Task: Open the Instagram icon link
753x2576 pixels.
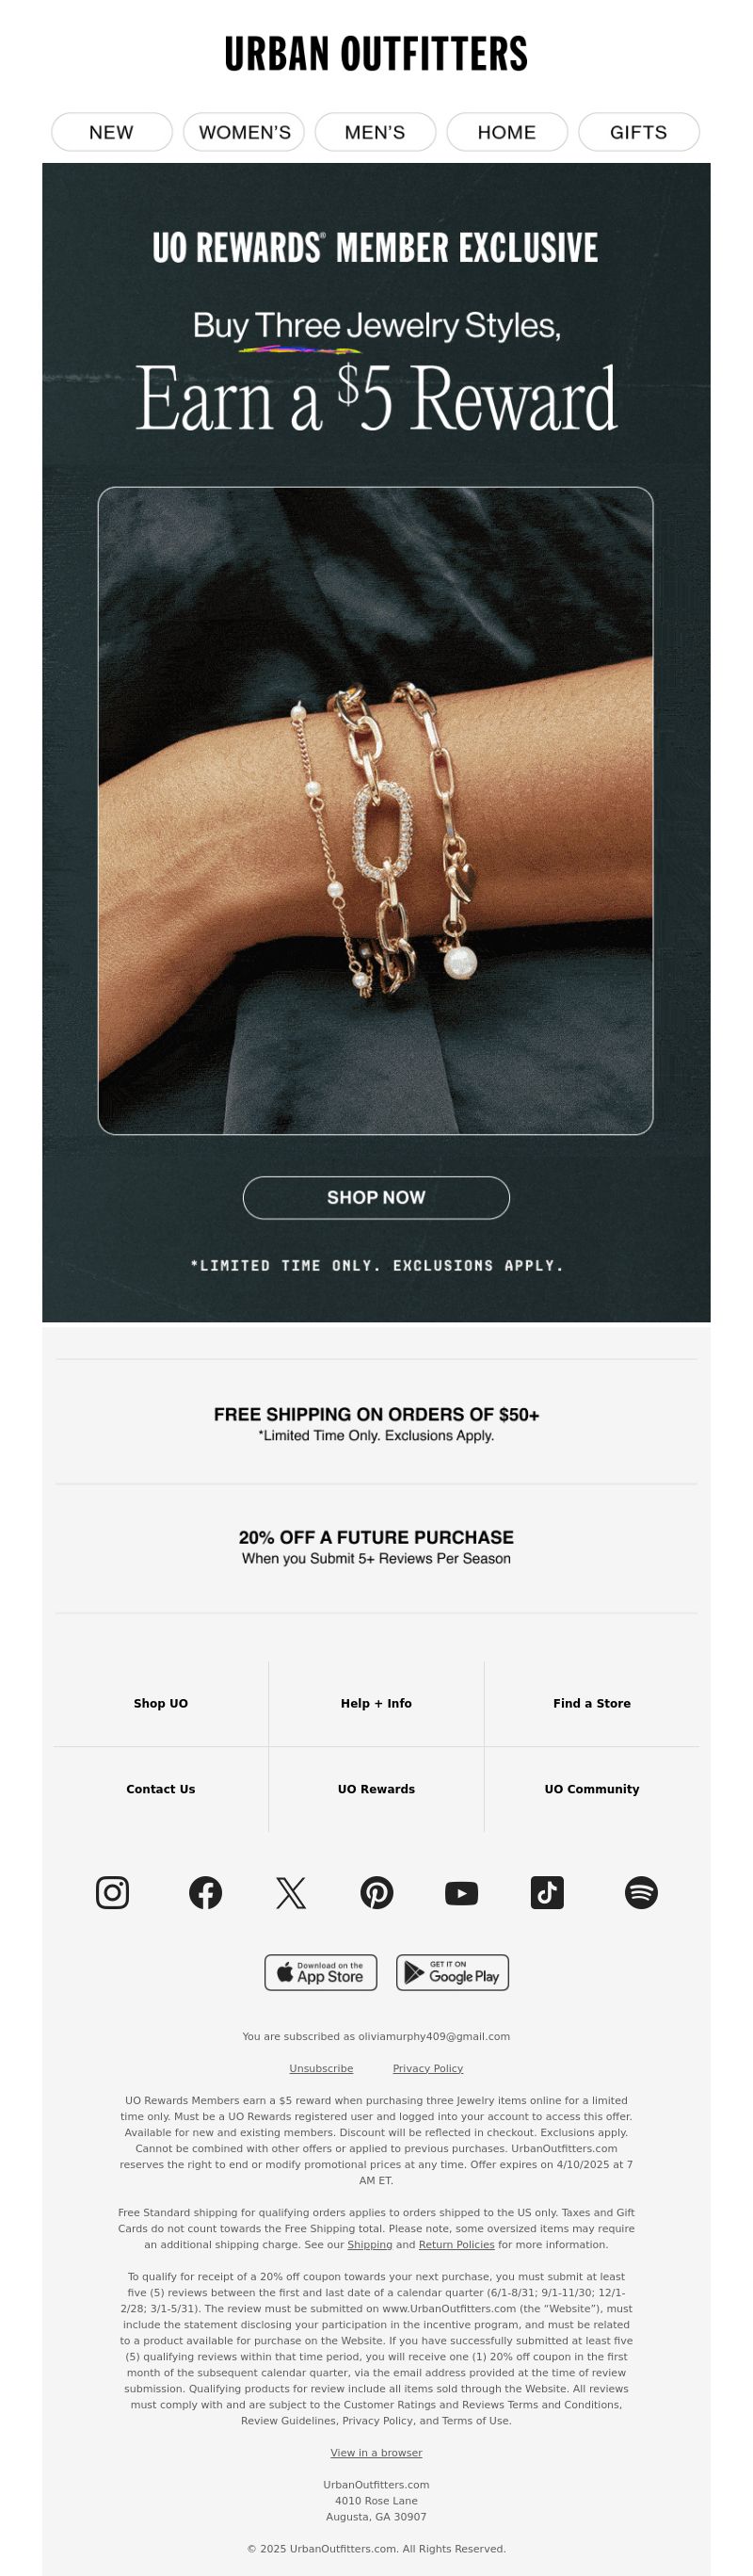Action: [112, 1892]
